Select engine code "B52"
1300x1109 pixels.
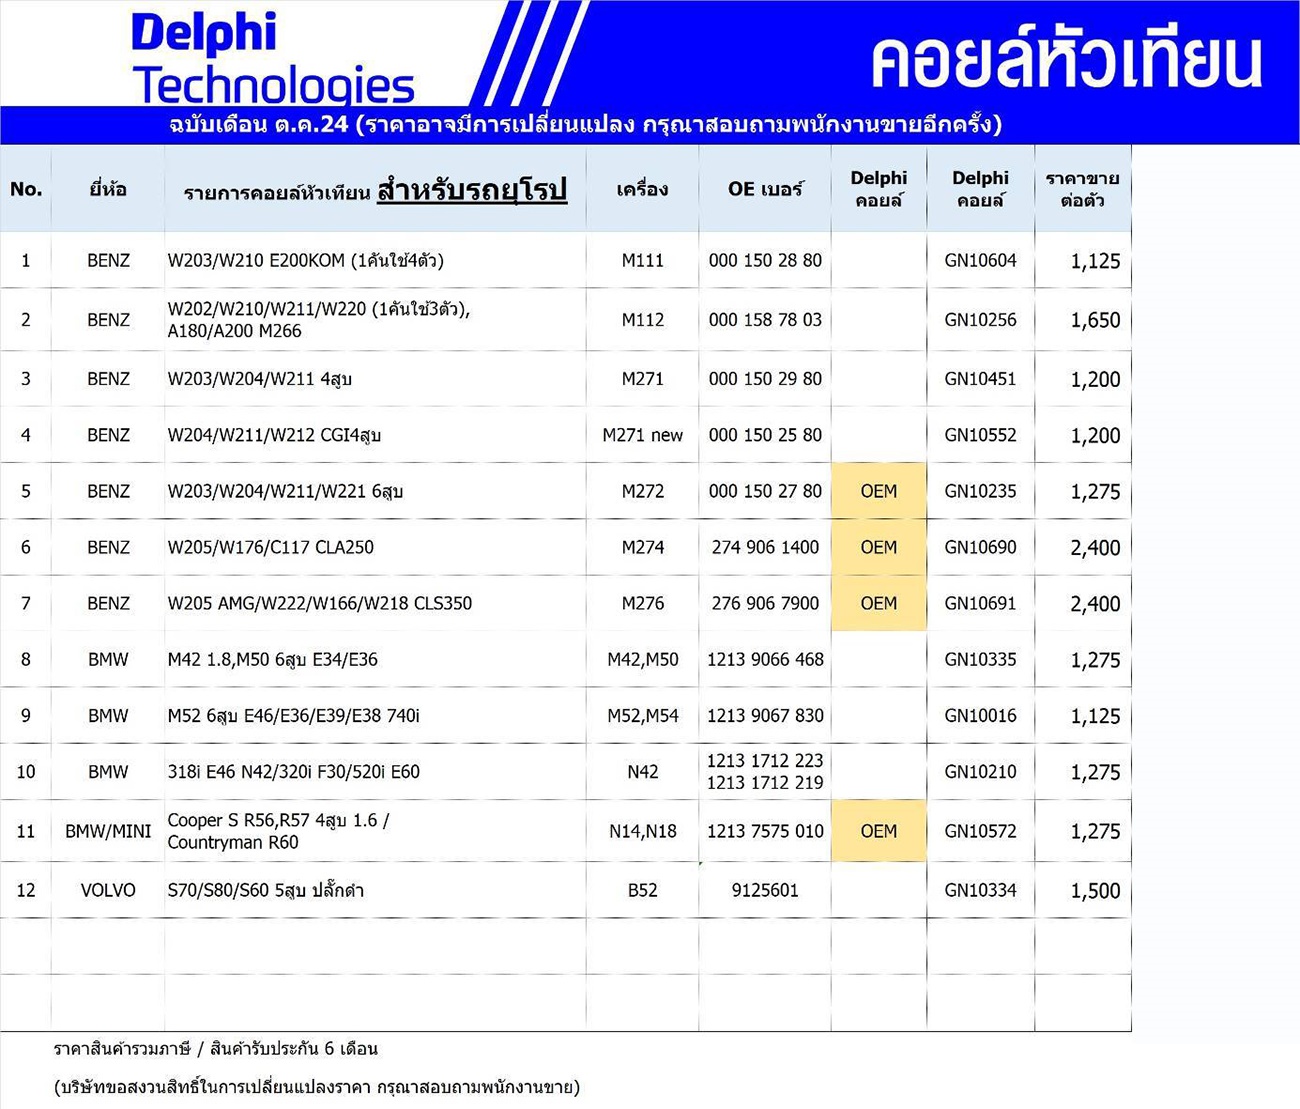click(x=643, y=890)
